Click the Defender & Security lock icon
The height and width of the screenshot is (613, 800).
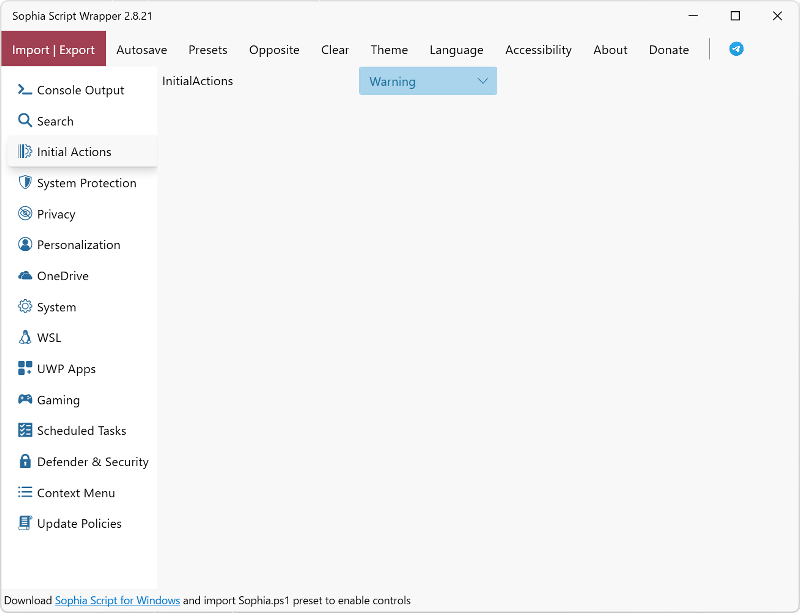point(25,462)
